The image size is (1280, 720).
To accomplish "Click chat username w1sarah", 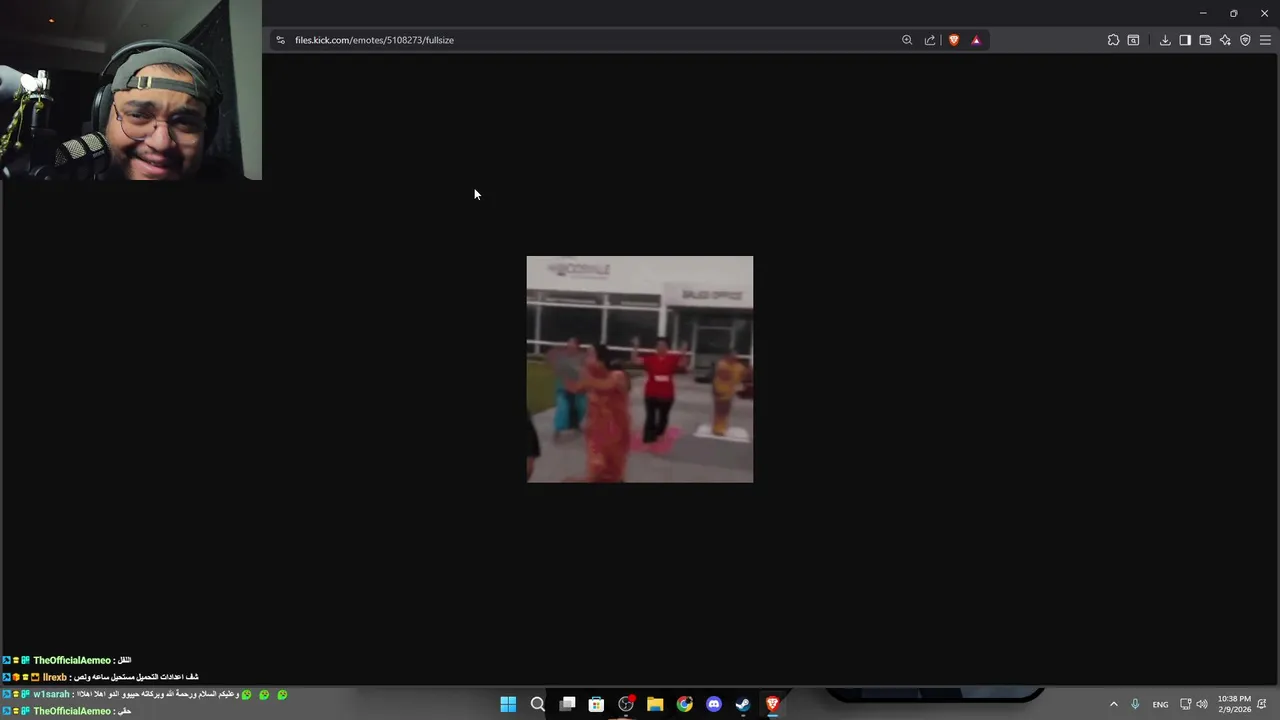I will point(51,694).
